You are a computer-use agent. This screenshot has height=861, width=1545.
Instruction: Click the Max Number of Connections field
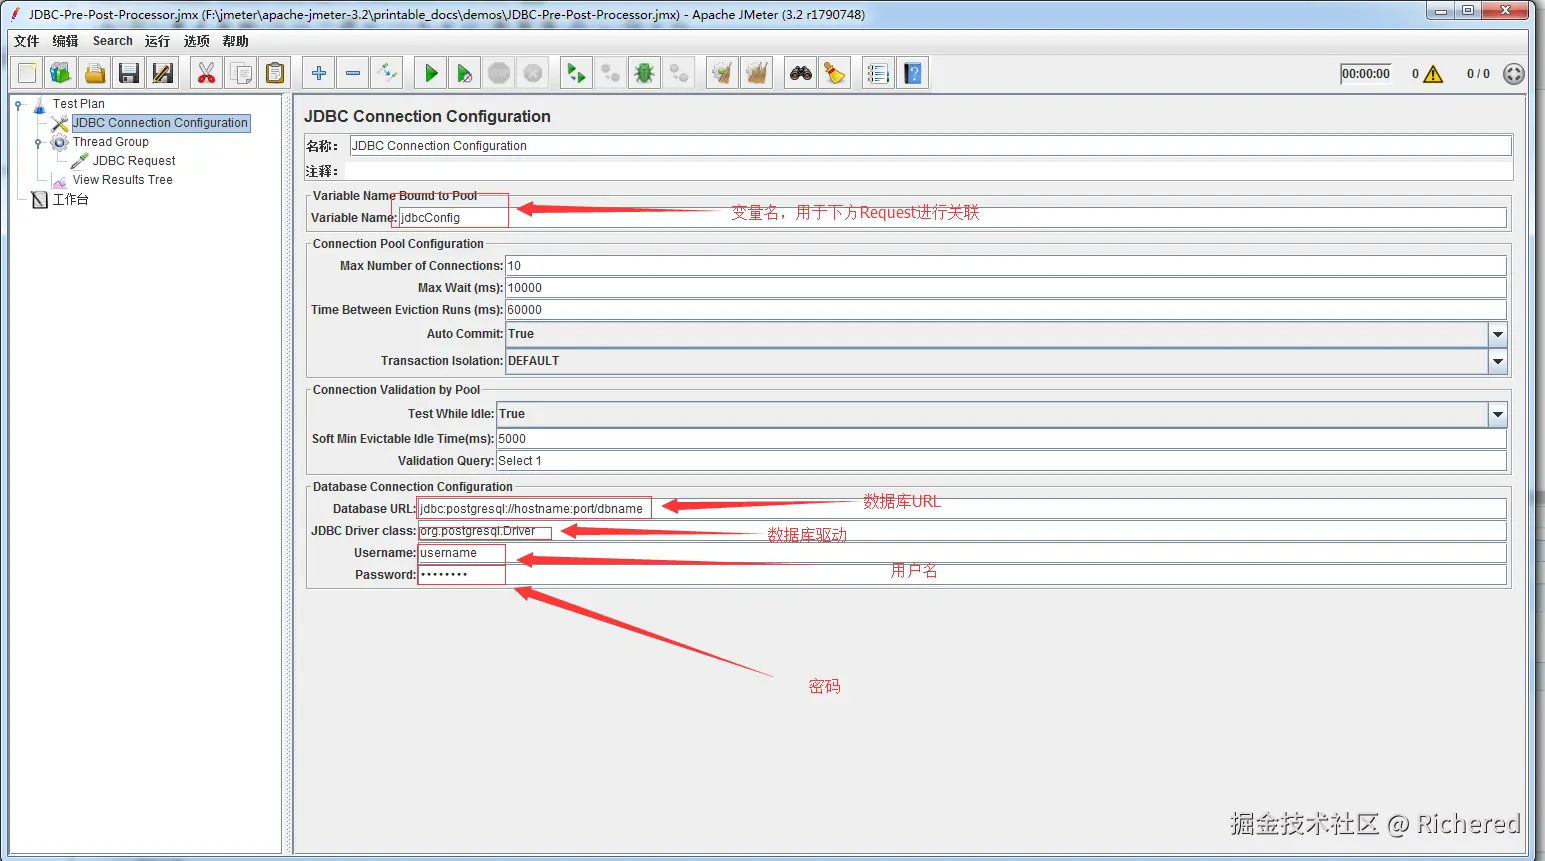tap(1006, 266)
